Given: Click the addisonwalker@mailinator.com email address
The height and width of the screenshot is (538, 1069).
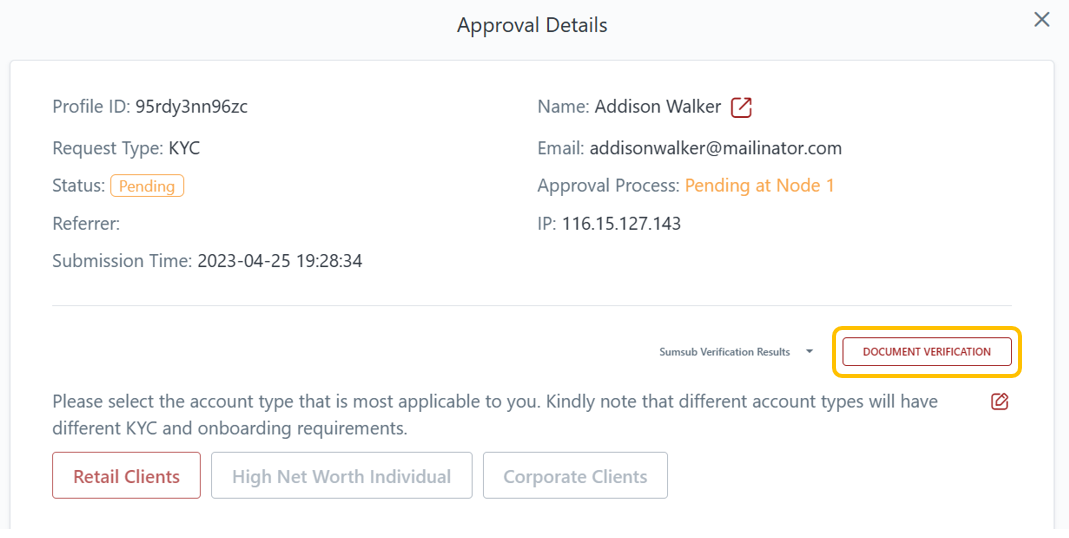Looking at the screenshot, I should [715, 148].
